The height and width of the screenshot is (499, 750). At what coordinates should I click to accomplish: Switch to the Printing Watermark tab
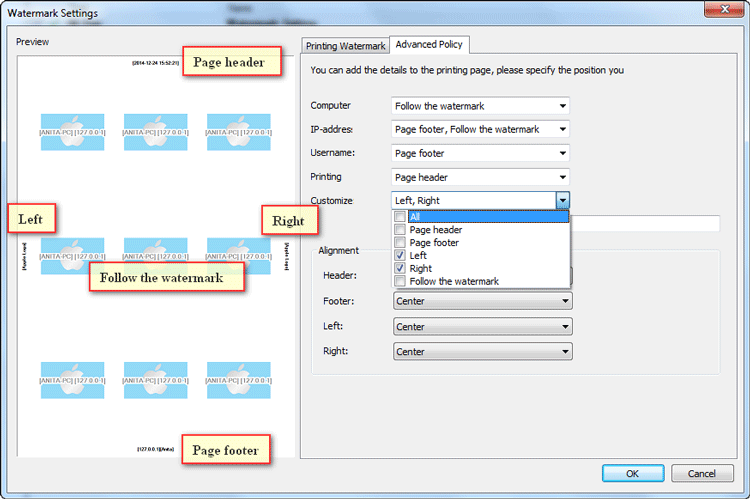[x=345, y=45]
